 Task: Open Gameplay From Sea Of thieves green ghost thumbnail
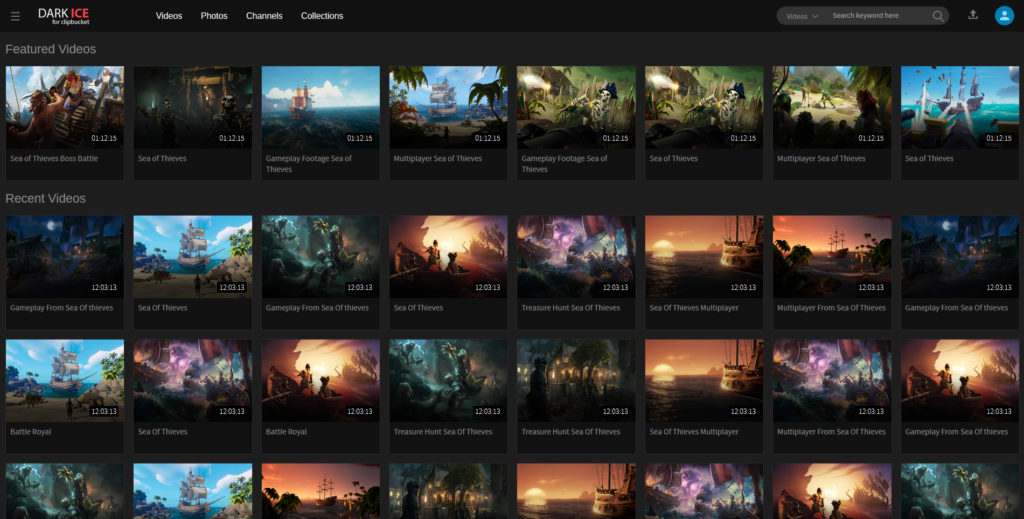pos(321,257)
